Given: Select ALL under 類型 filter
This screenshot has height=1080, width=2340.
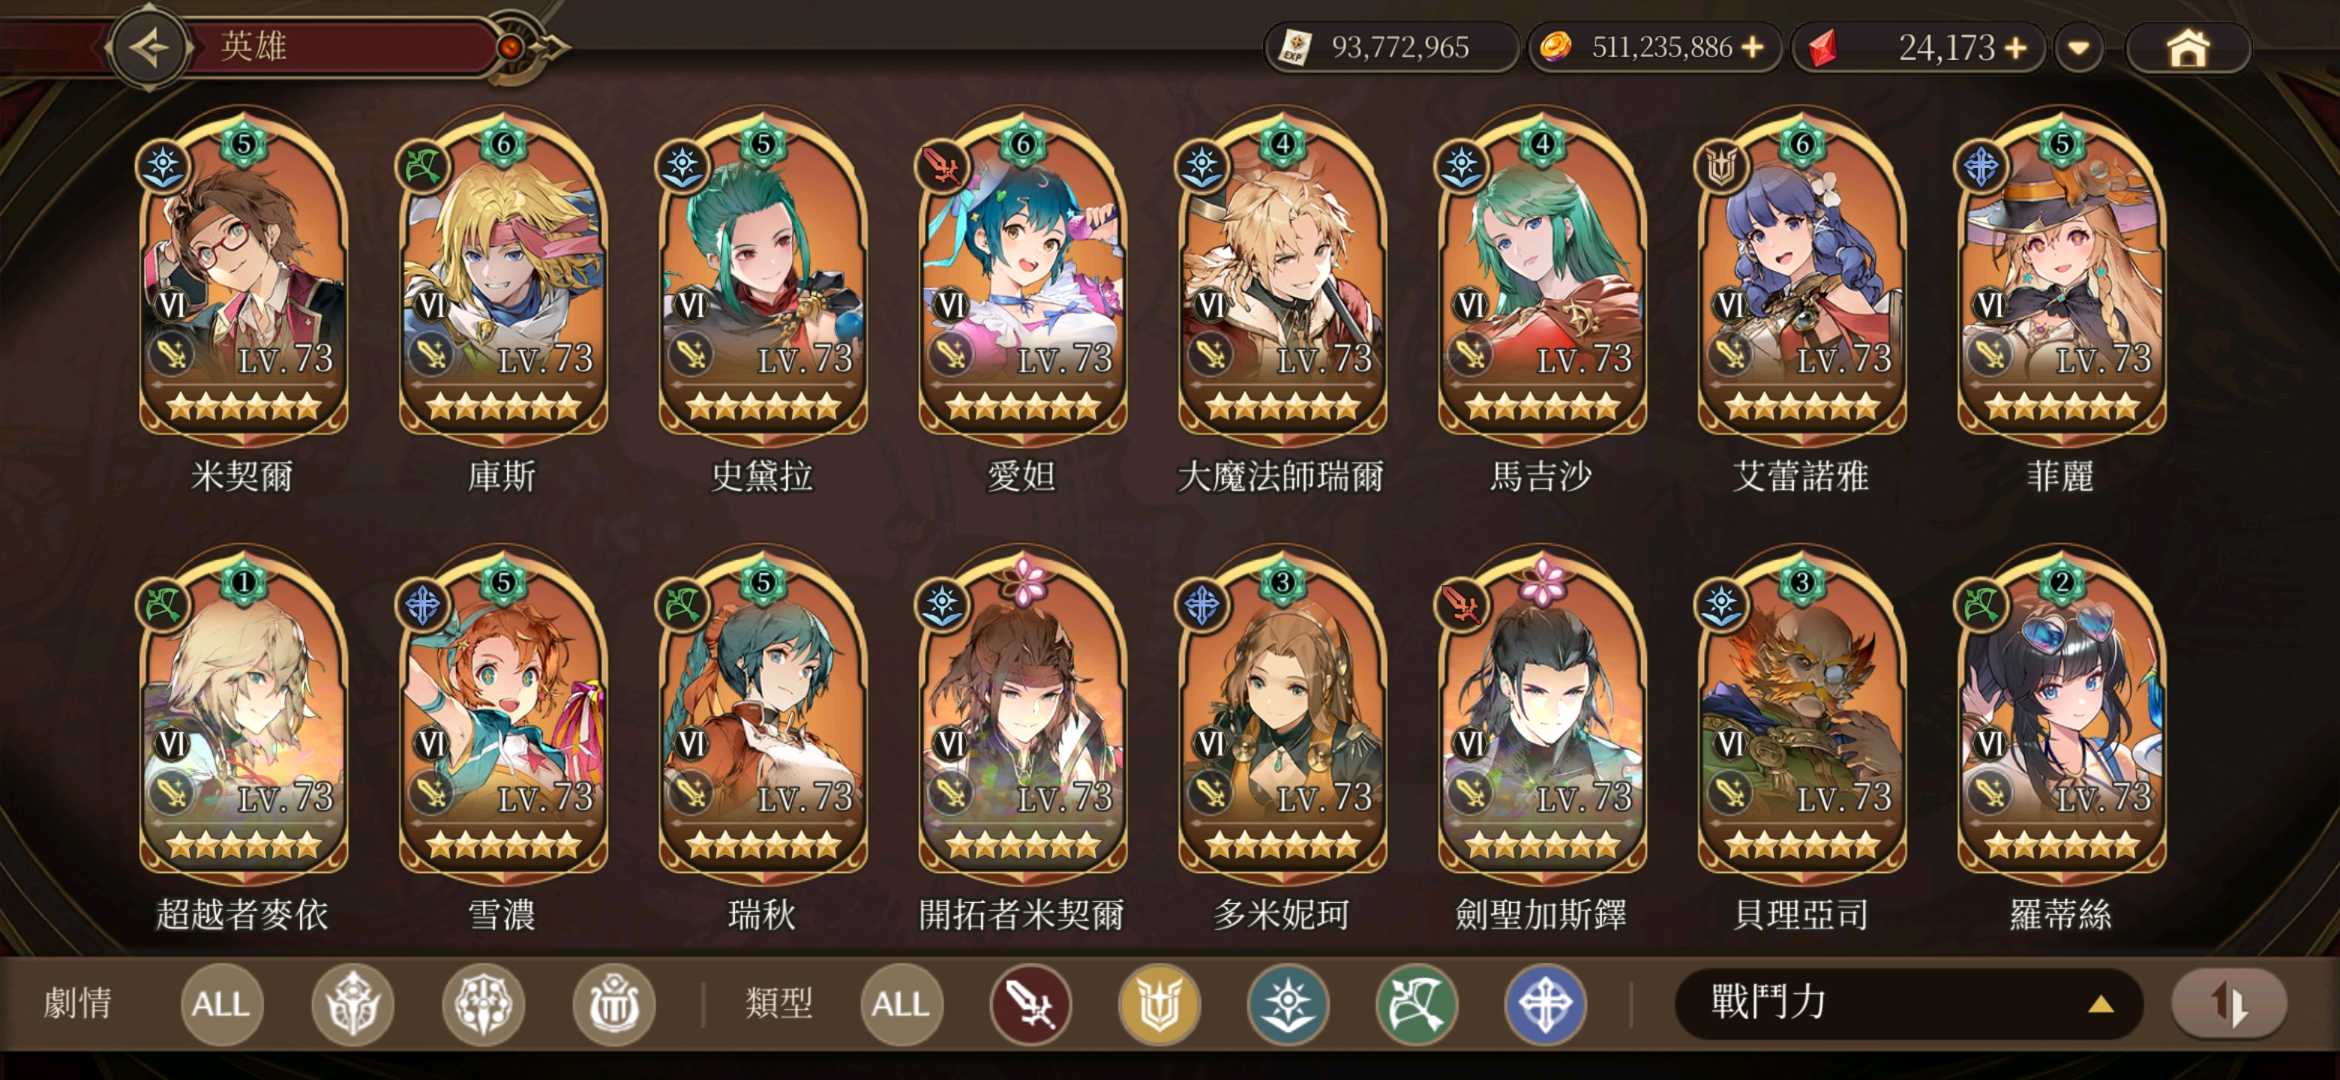Looking at the screenshot, I should [x=901, y=1004].
